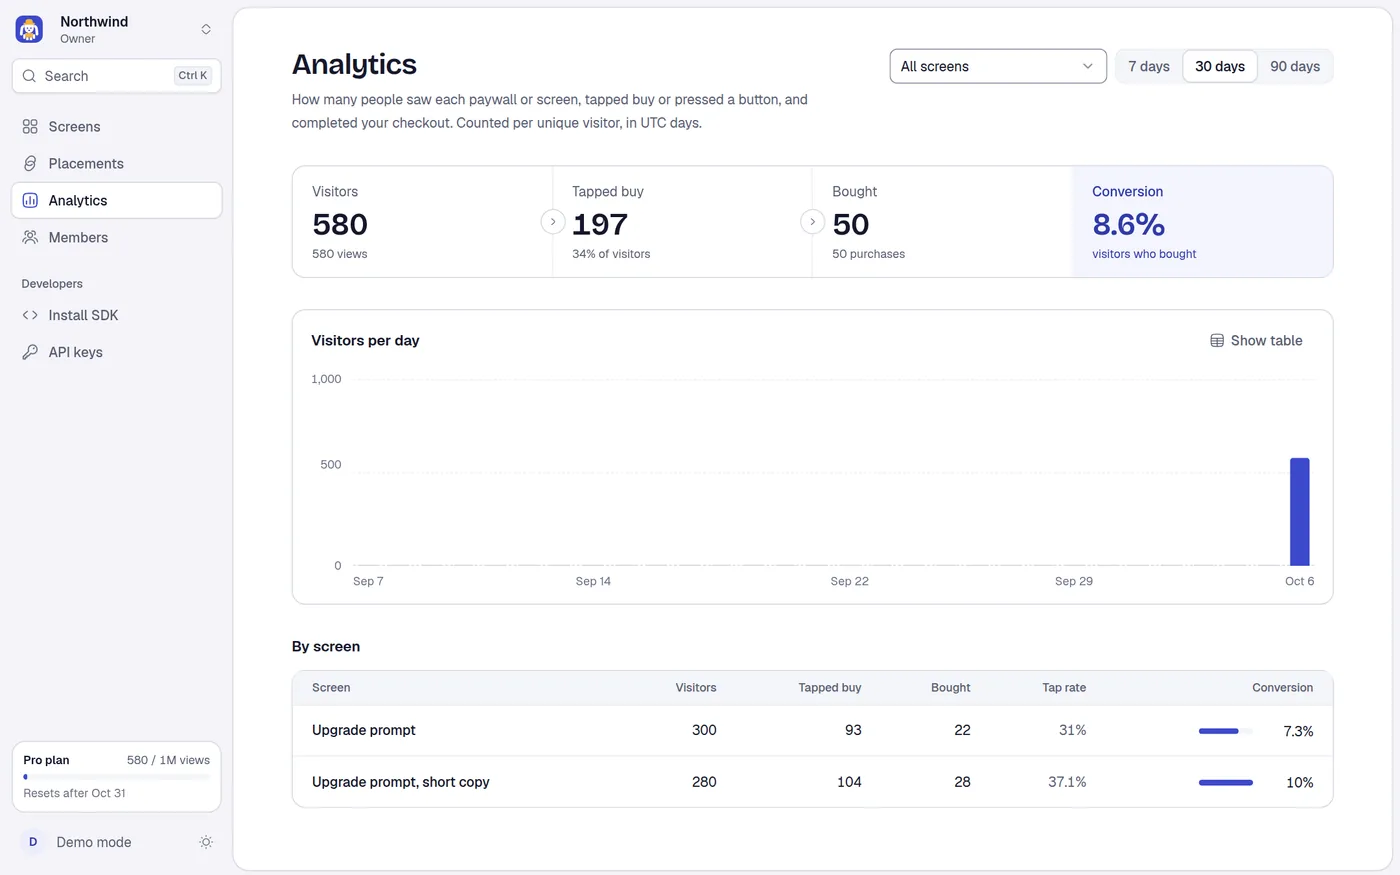The height and width of the screenshot is (875, 1400).
Task: Click the Pro plan views usage bar
Action: [x=117, y=777]
